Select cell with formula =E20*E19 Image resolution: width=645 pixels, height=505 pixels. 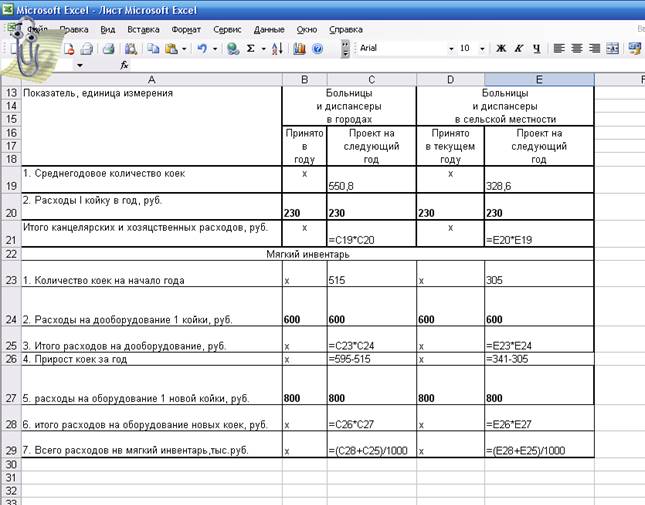coord(539,234)
